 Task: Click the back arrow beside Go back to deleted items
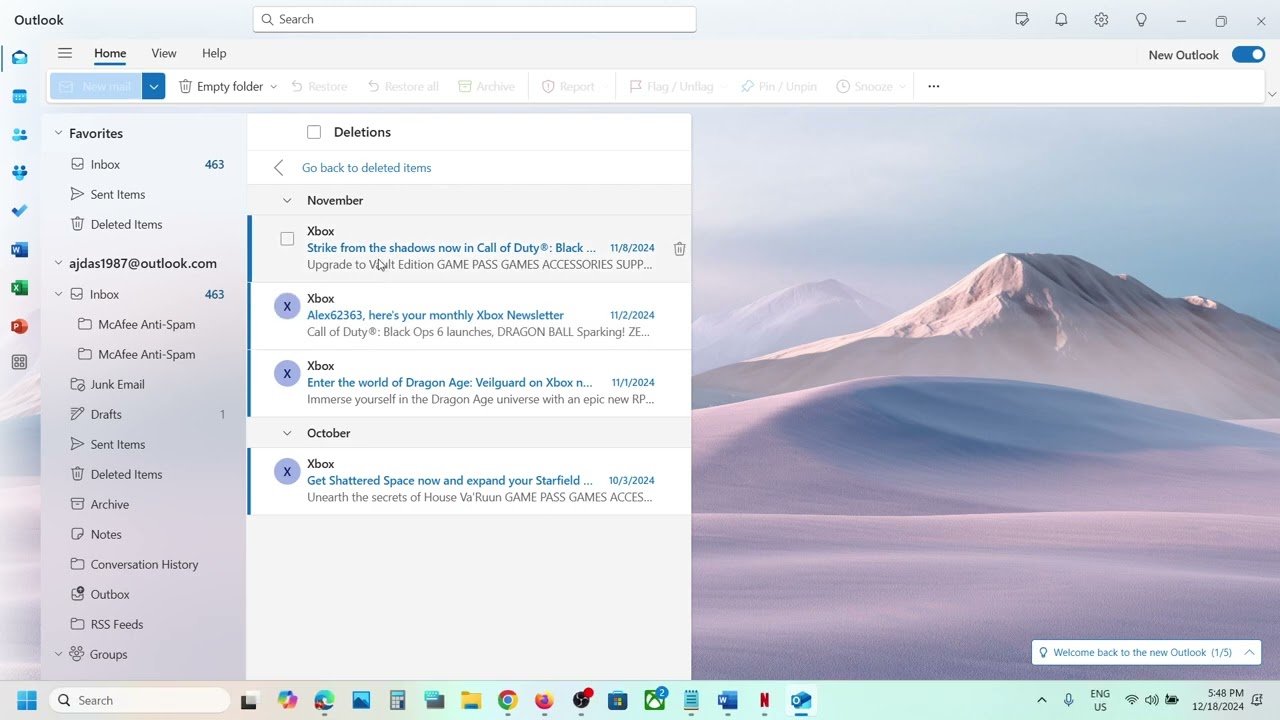tap(279, 168)
